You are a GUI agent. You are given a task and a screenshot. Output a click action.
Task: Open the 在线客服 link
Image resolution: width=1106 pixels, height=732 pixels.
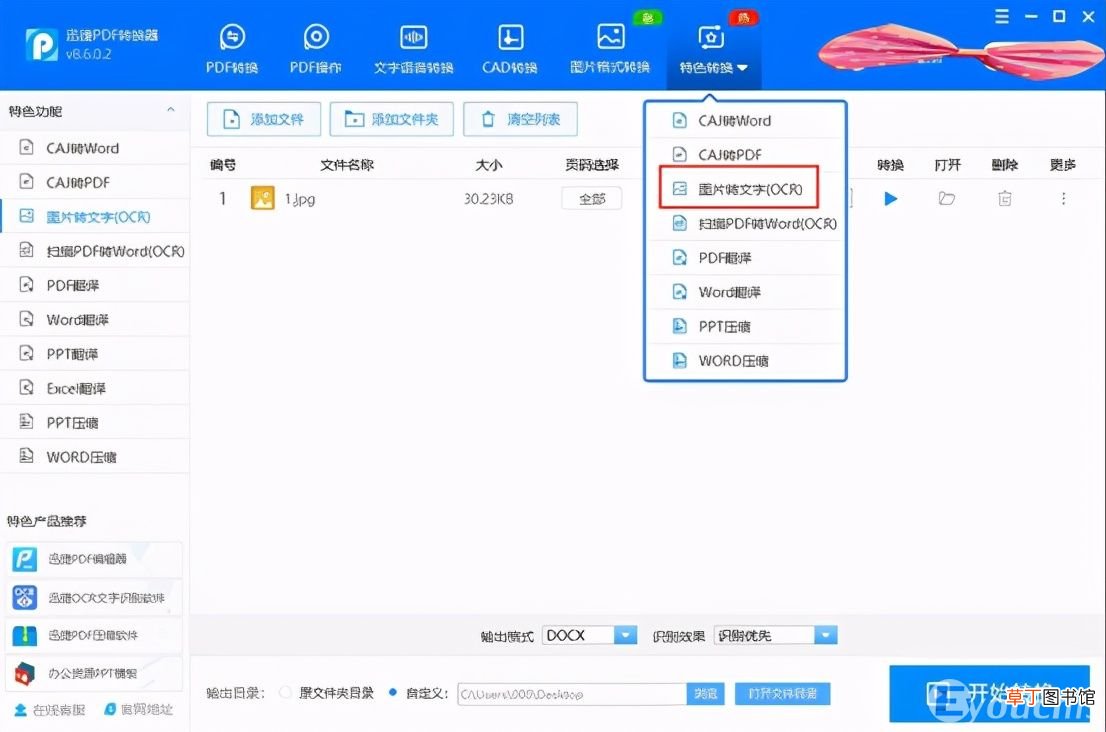[x=49, y=709]
